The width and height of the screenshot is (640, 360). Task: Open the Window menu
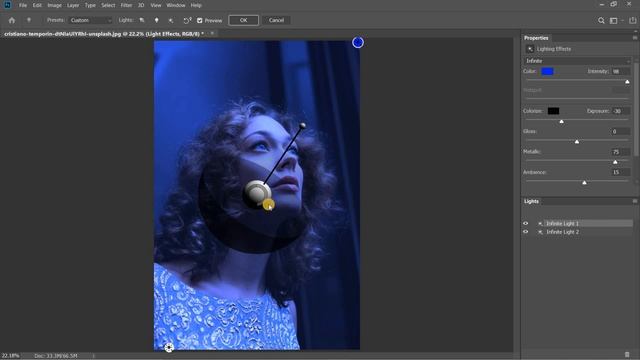tap(176, 5)
